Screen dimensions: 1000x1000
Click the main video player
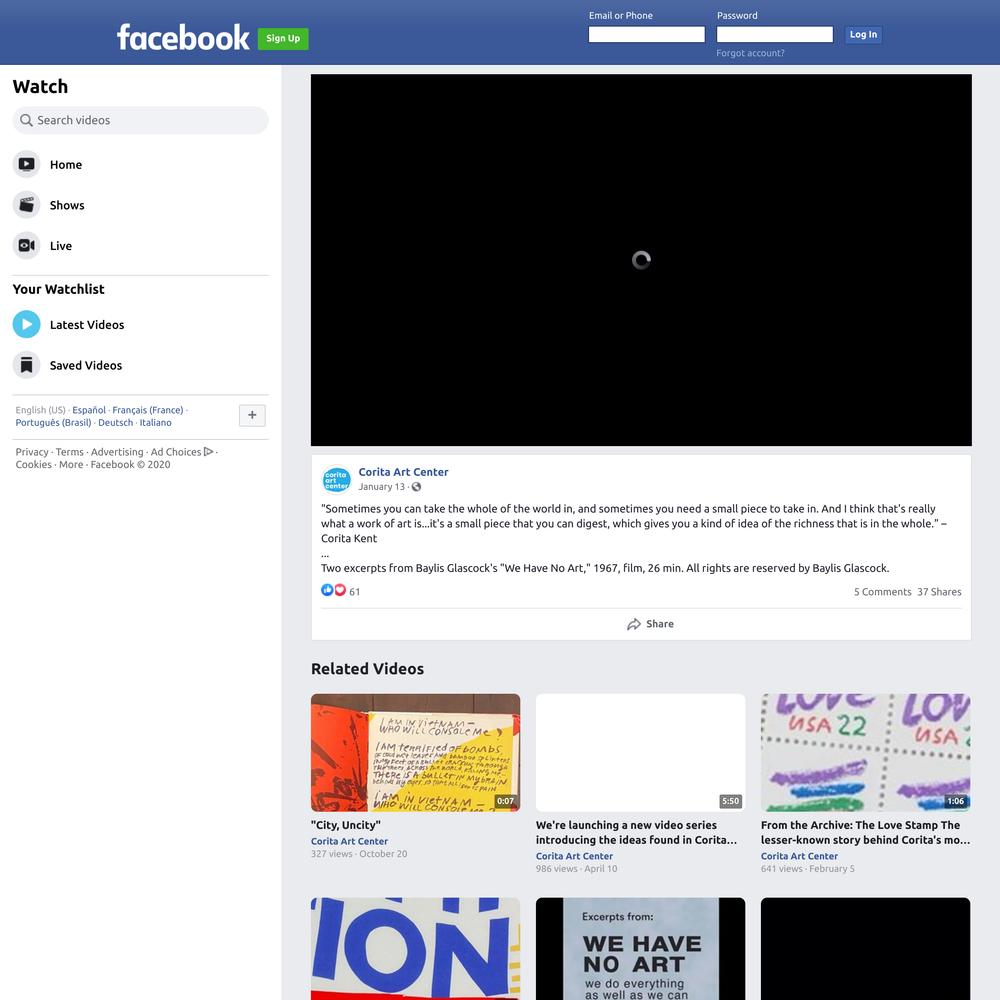641,260
